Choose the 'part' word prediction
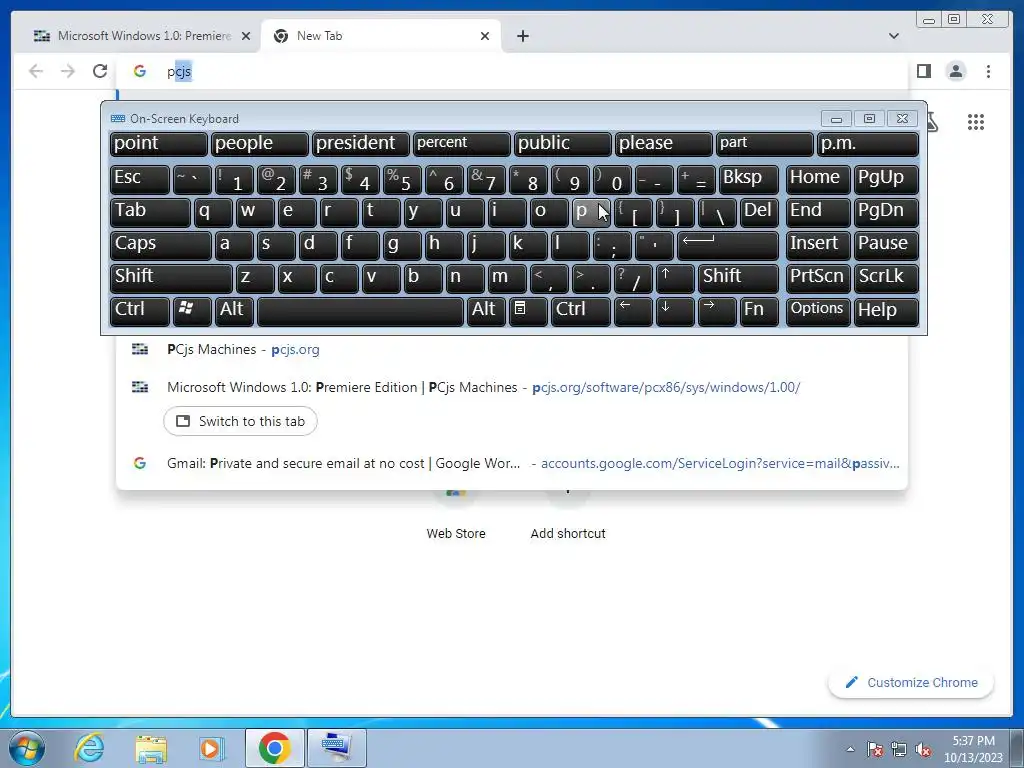1024x768 pixels. (x=765, y=144)
